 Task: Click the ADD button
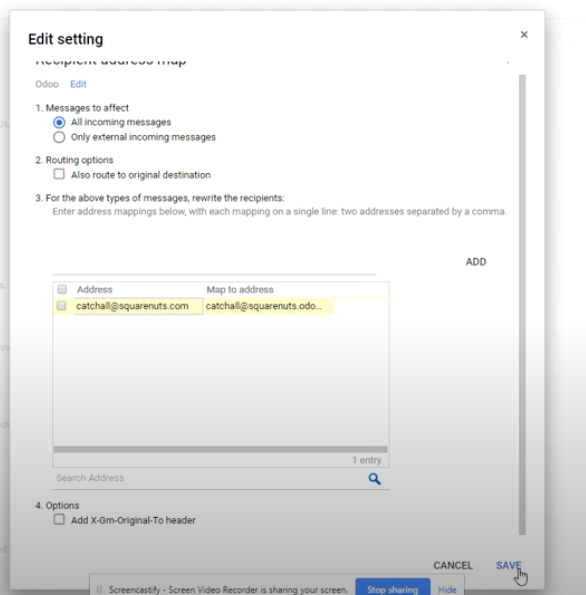pos(476,262)
